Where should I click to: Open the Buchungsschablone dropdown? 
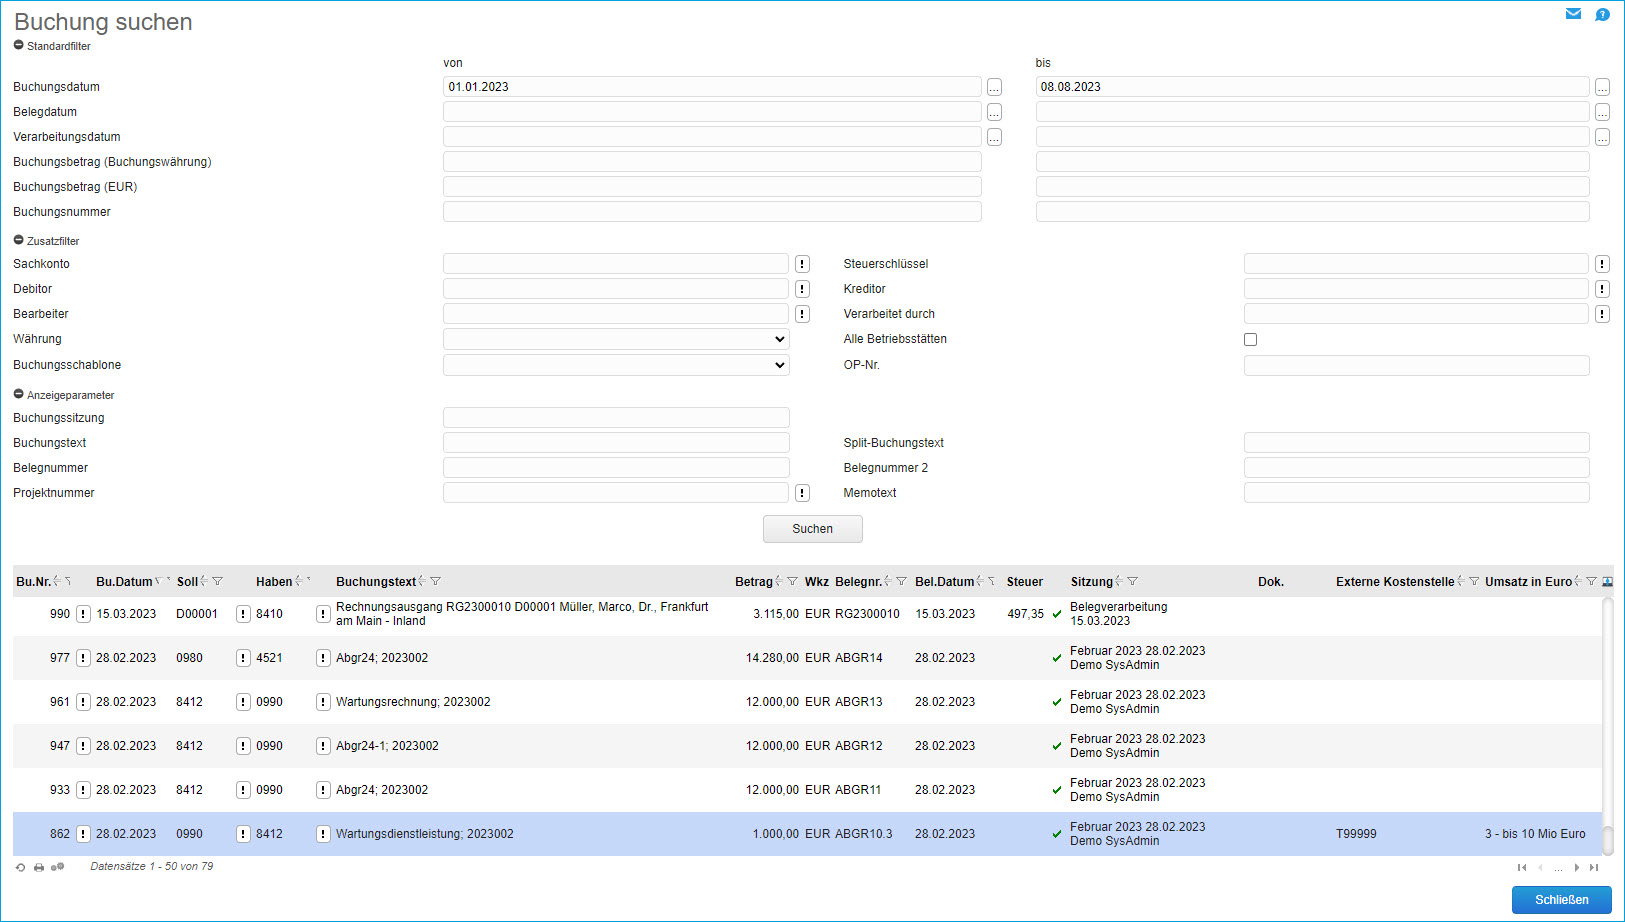pos(616,365)
